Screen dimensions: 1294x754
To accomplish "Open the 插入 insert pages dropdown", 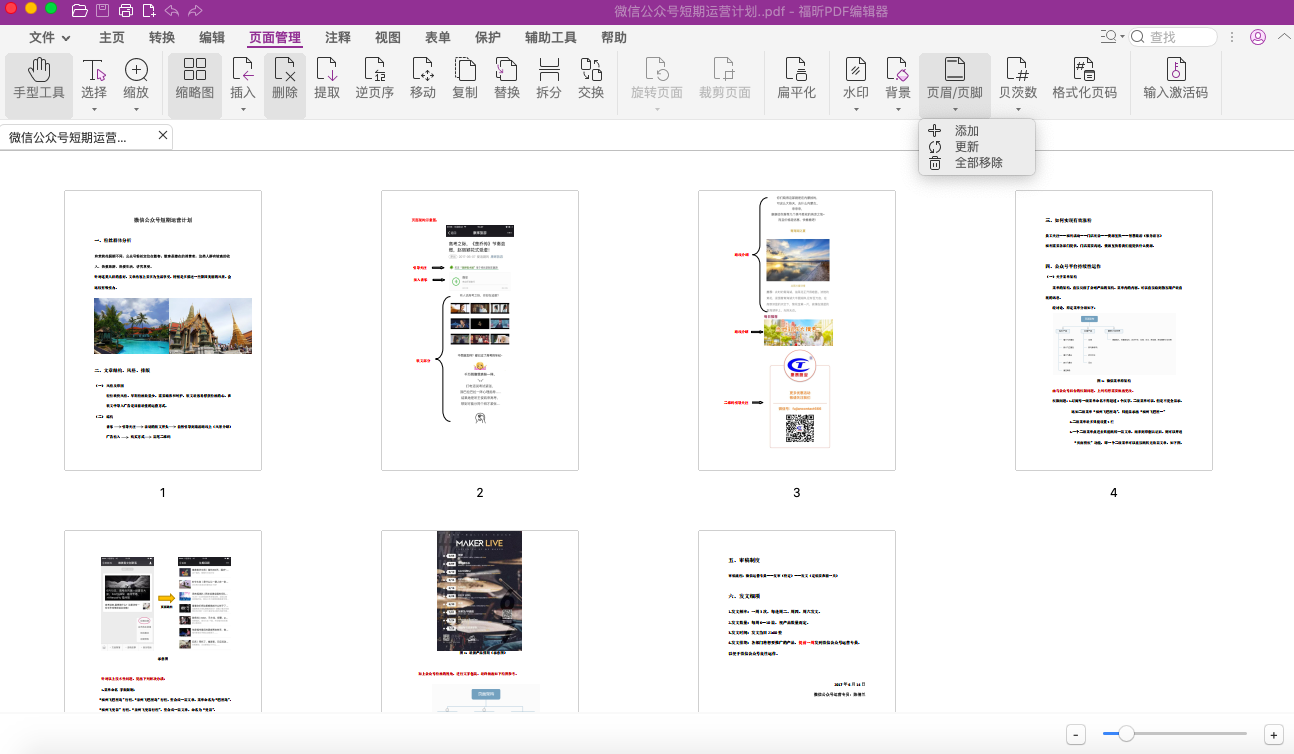I will coord(243,108).
